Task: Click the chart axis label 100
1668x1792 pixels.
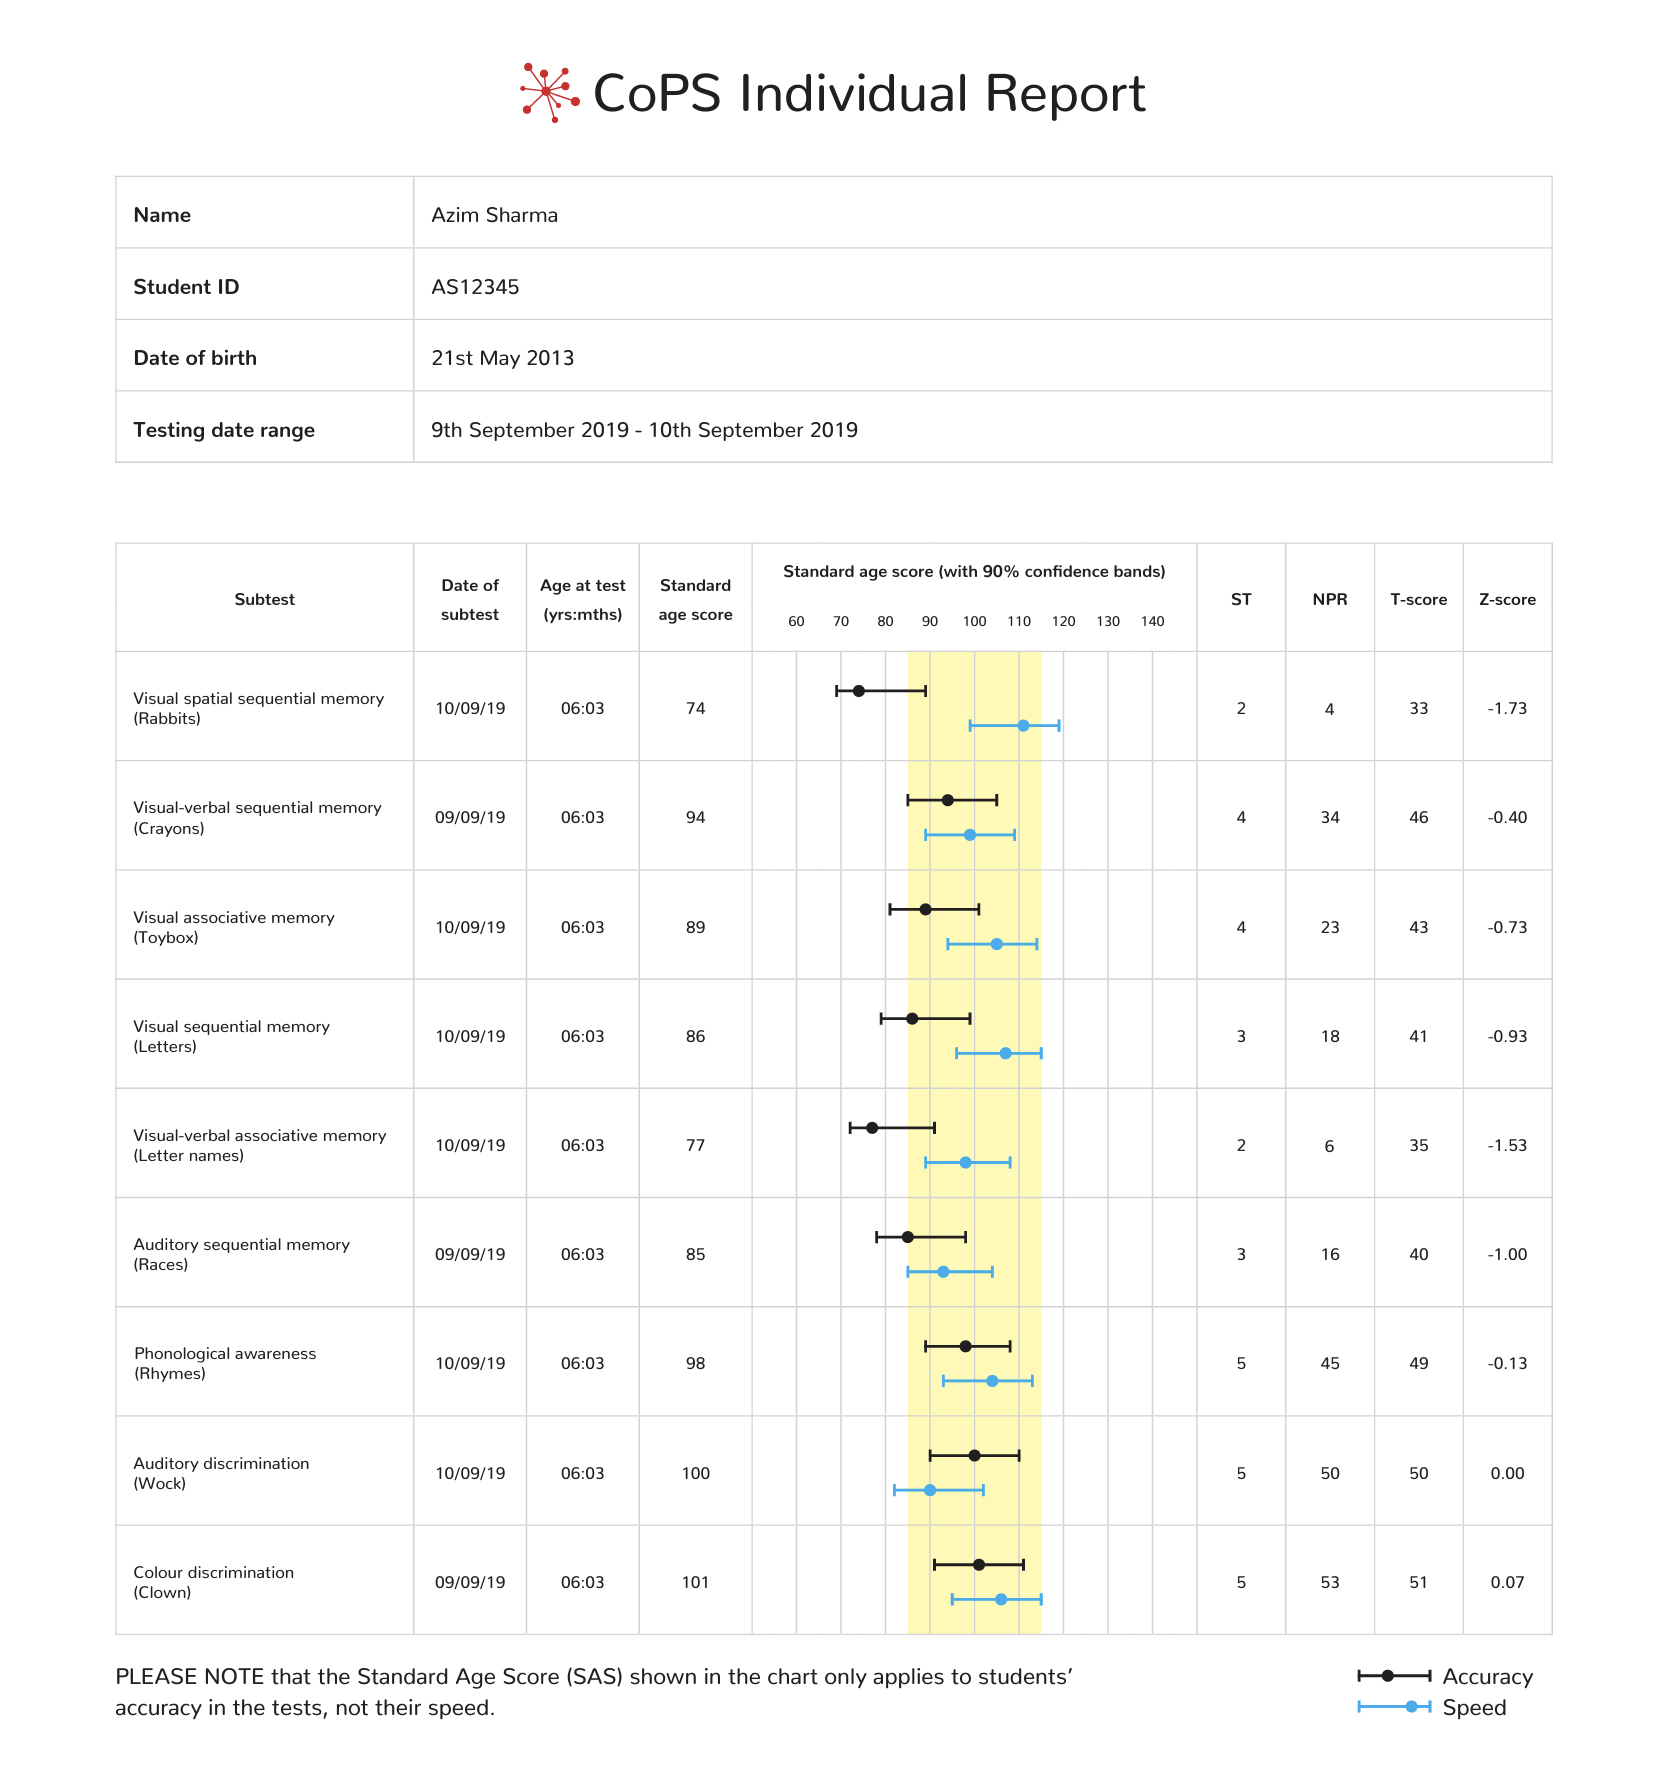Action: (x=974, y=621)
